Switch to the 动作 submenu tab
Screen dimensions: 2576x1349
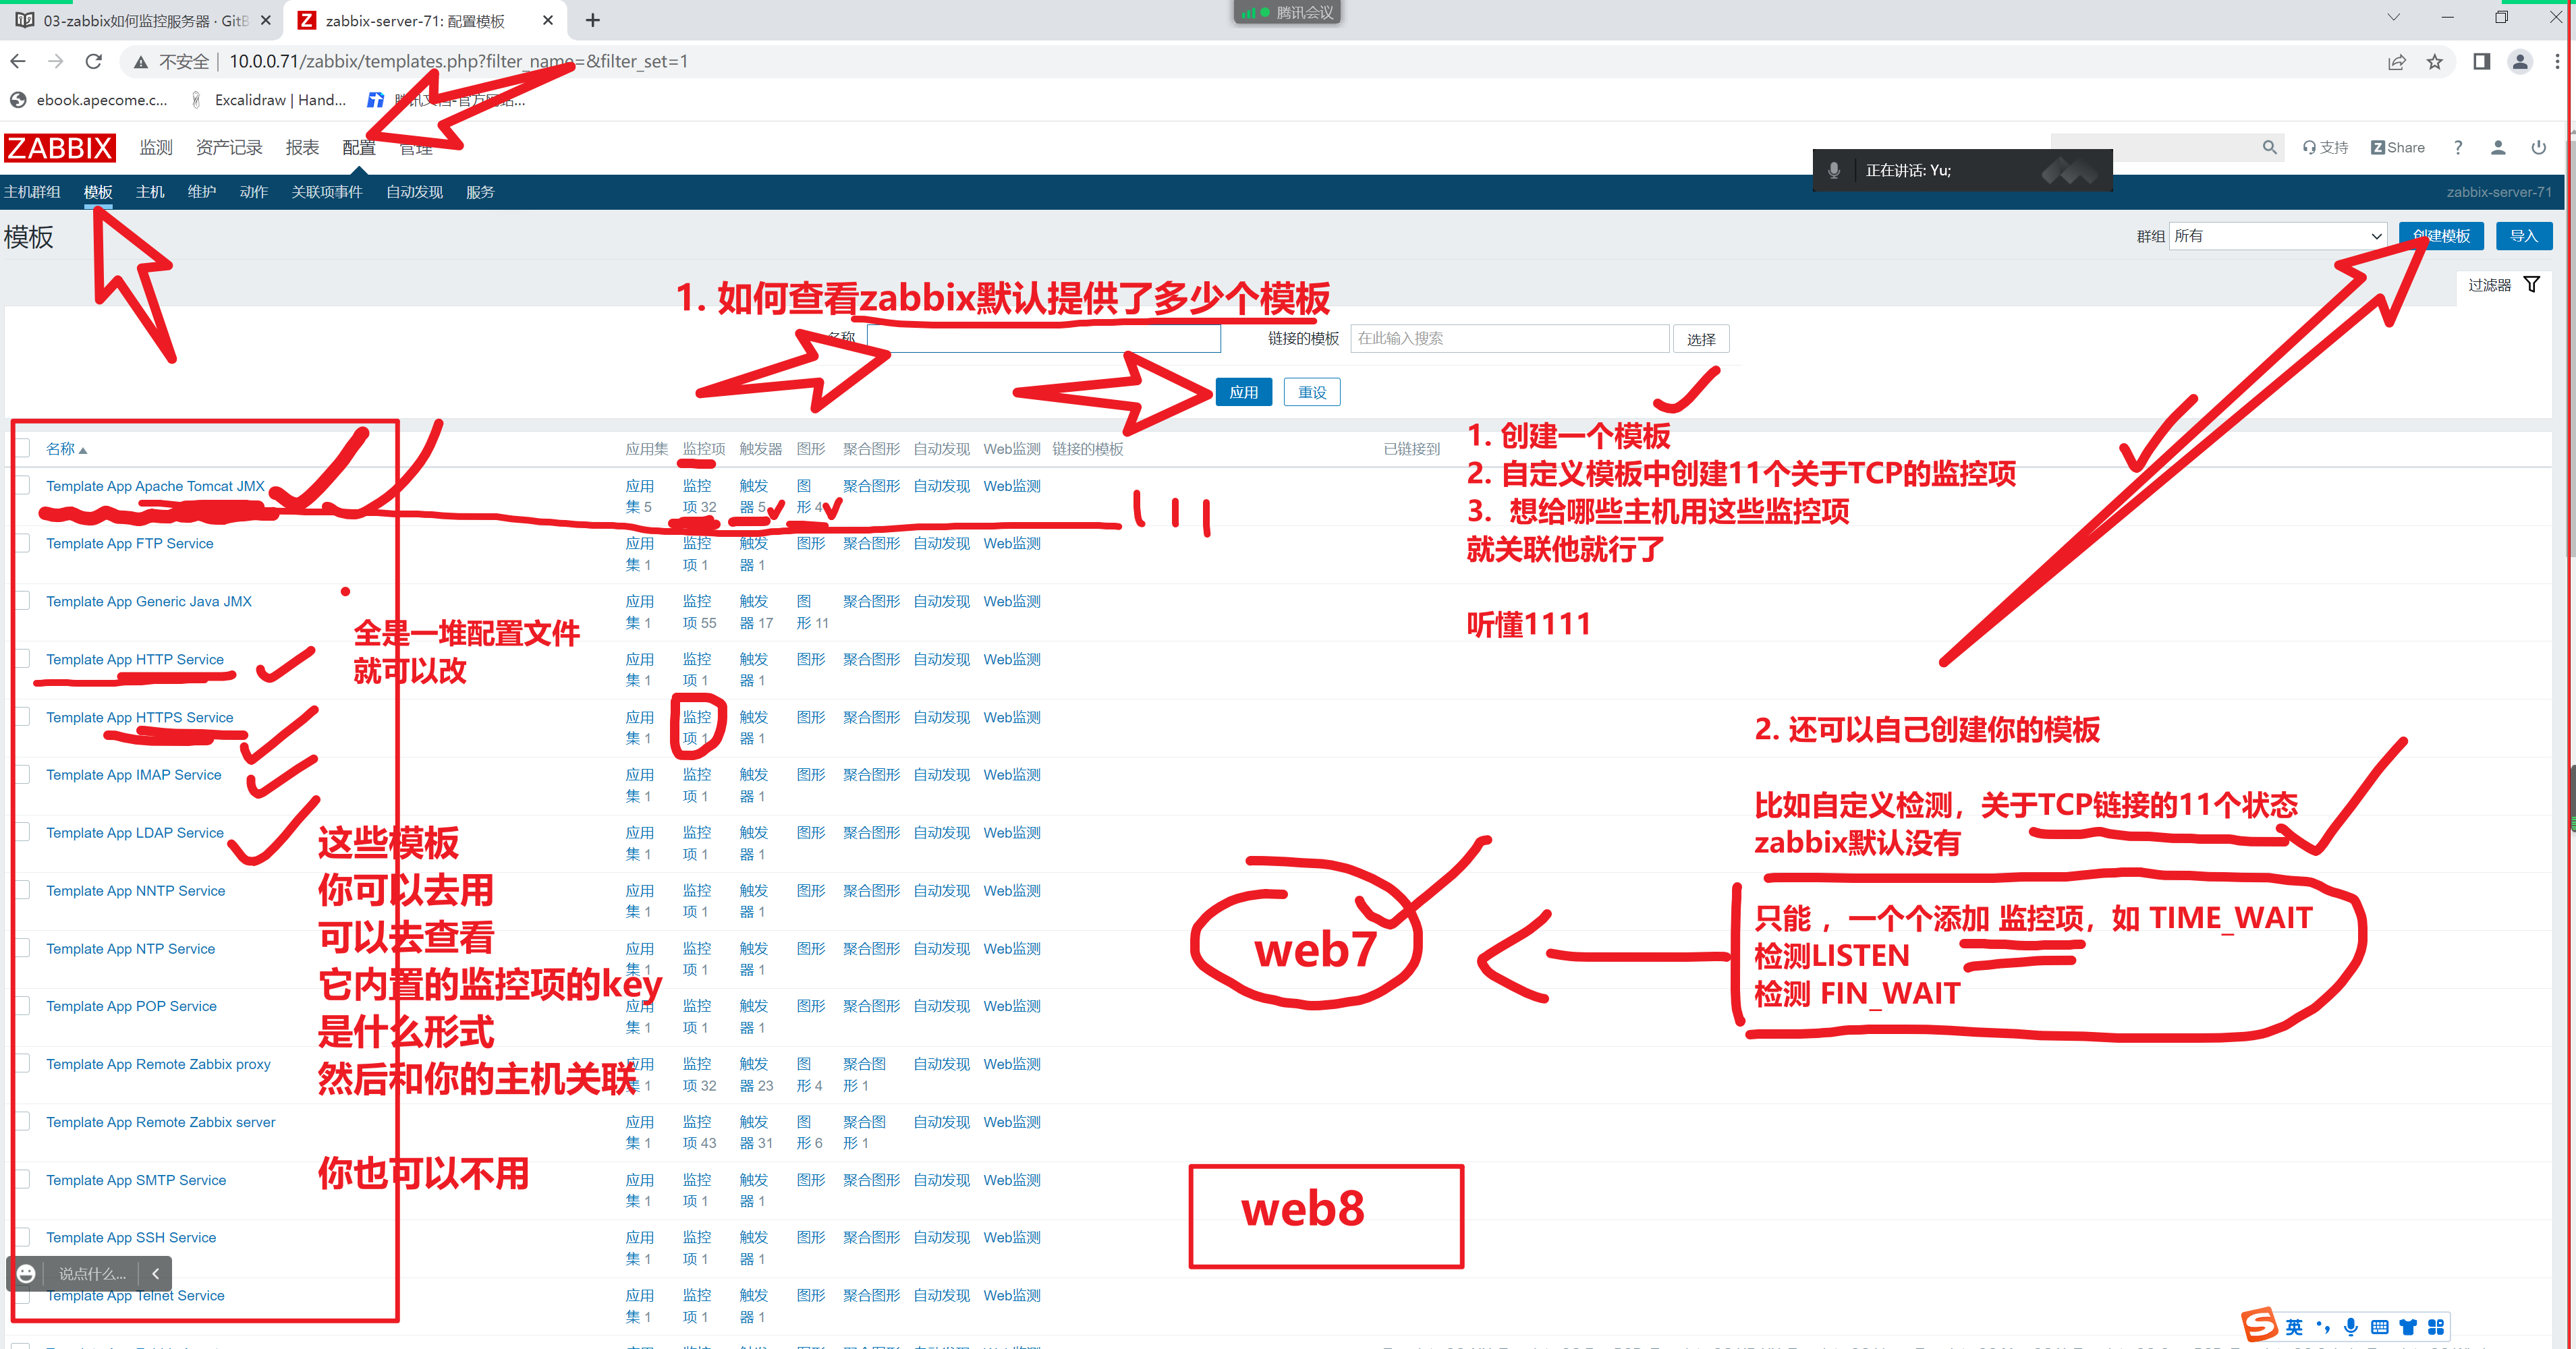click(x=253, y=192)
